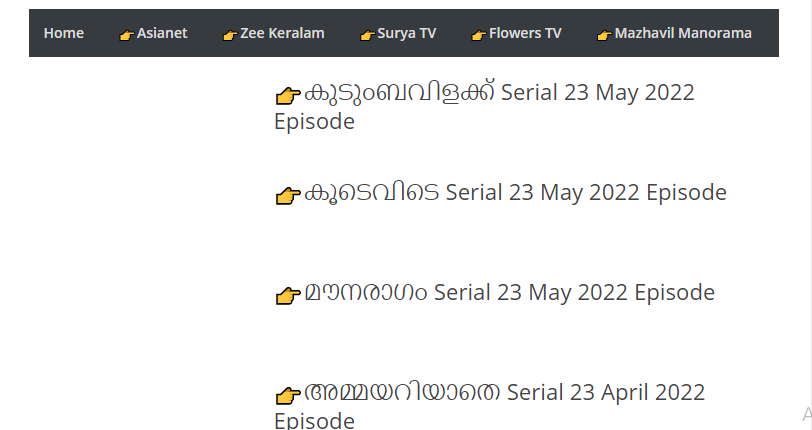This screenshot has width=812, height=430.
Task: Click the pointing hand icon beside Flowers TV
Action: pyautogui.click(x=478, y=35)
